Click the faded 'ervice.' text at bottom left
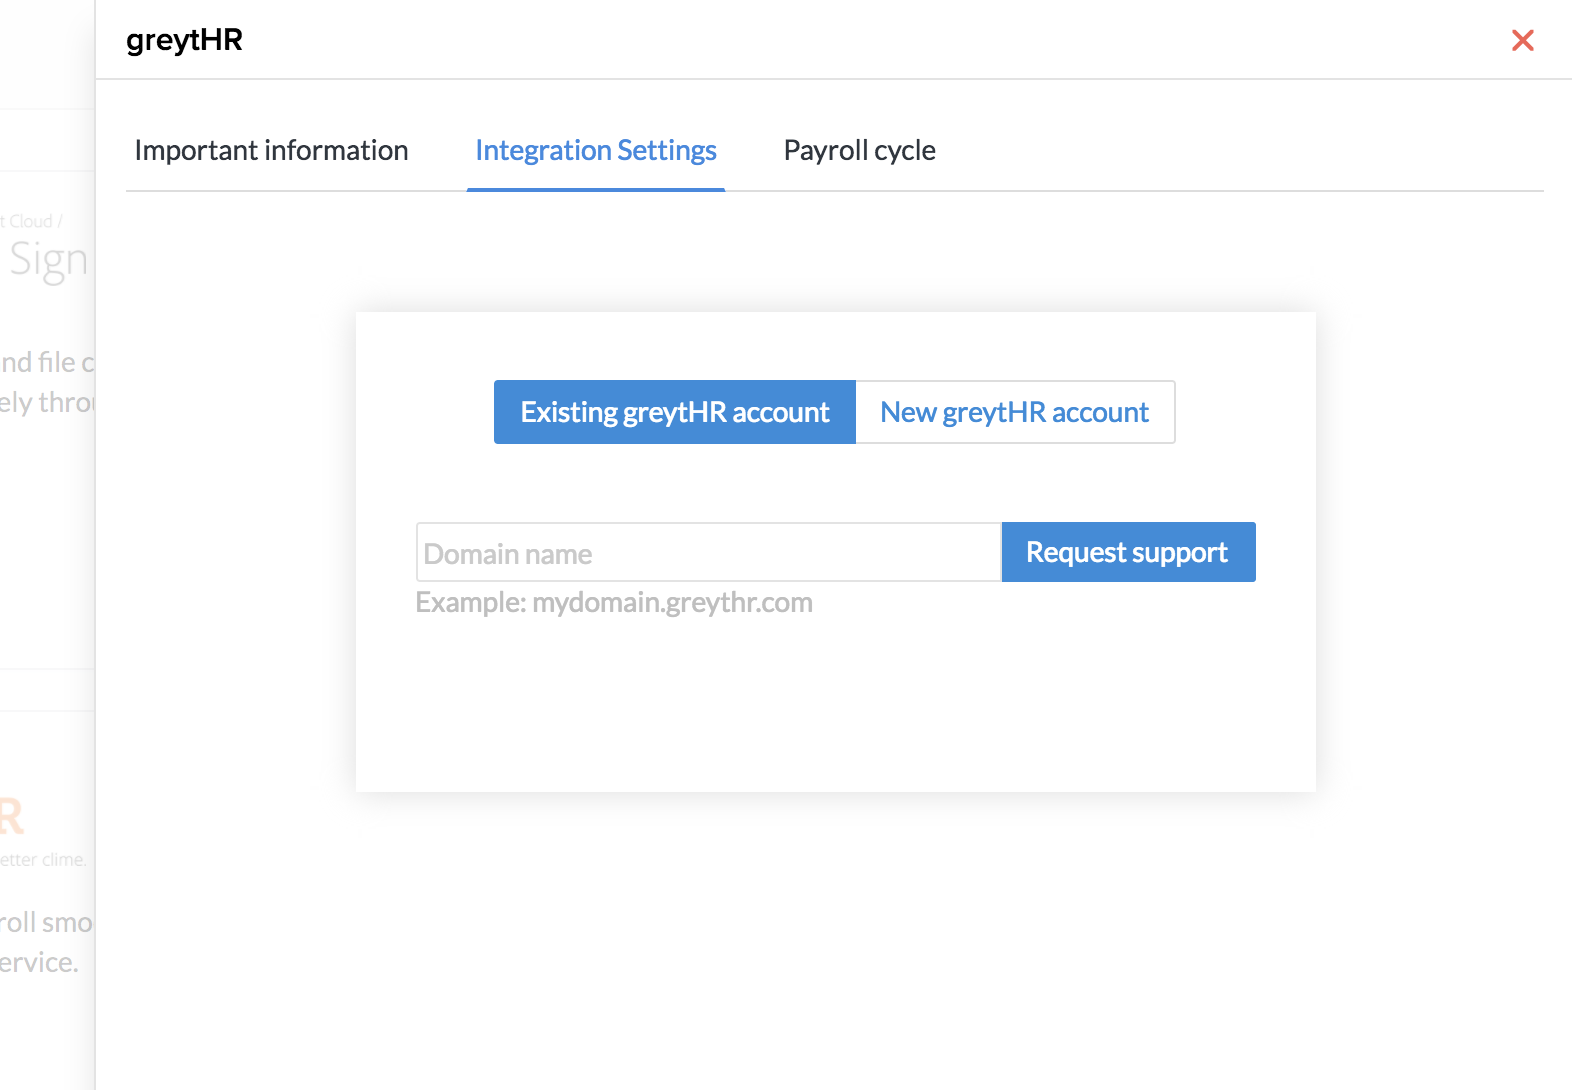 coord(39,962)
